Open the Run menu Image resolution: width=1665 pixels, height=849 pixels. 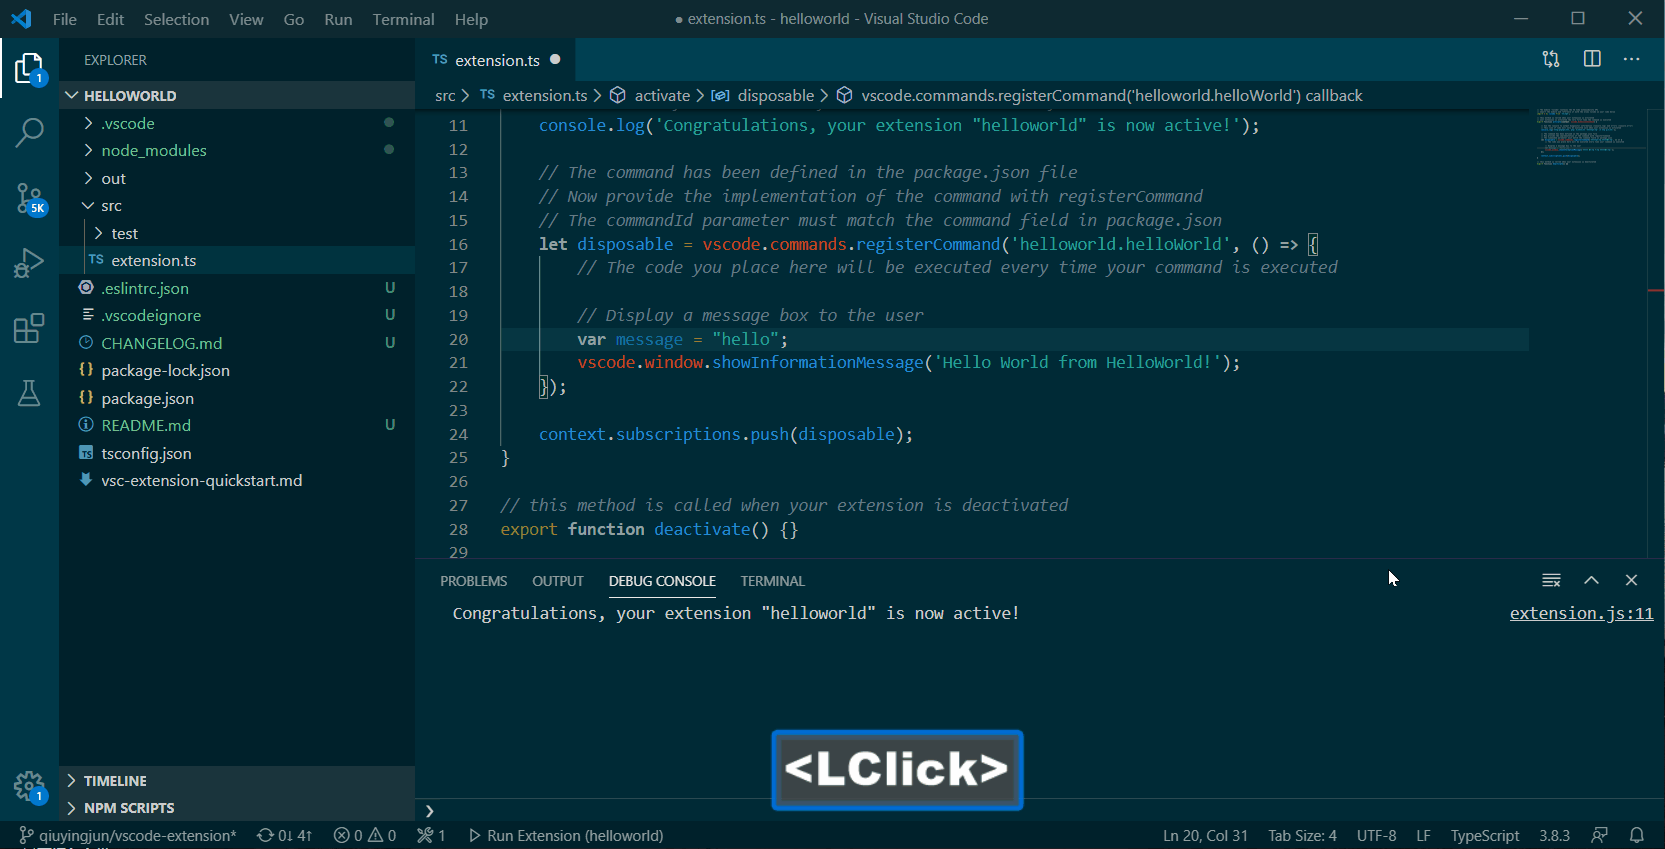click(338, 19)
